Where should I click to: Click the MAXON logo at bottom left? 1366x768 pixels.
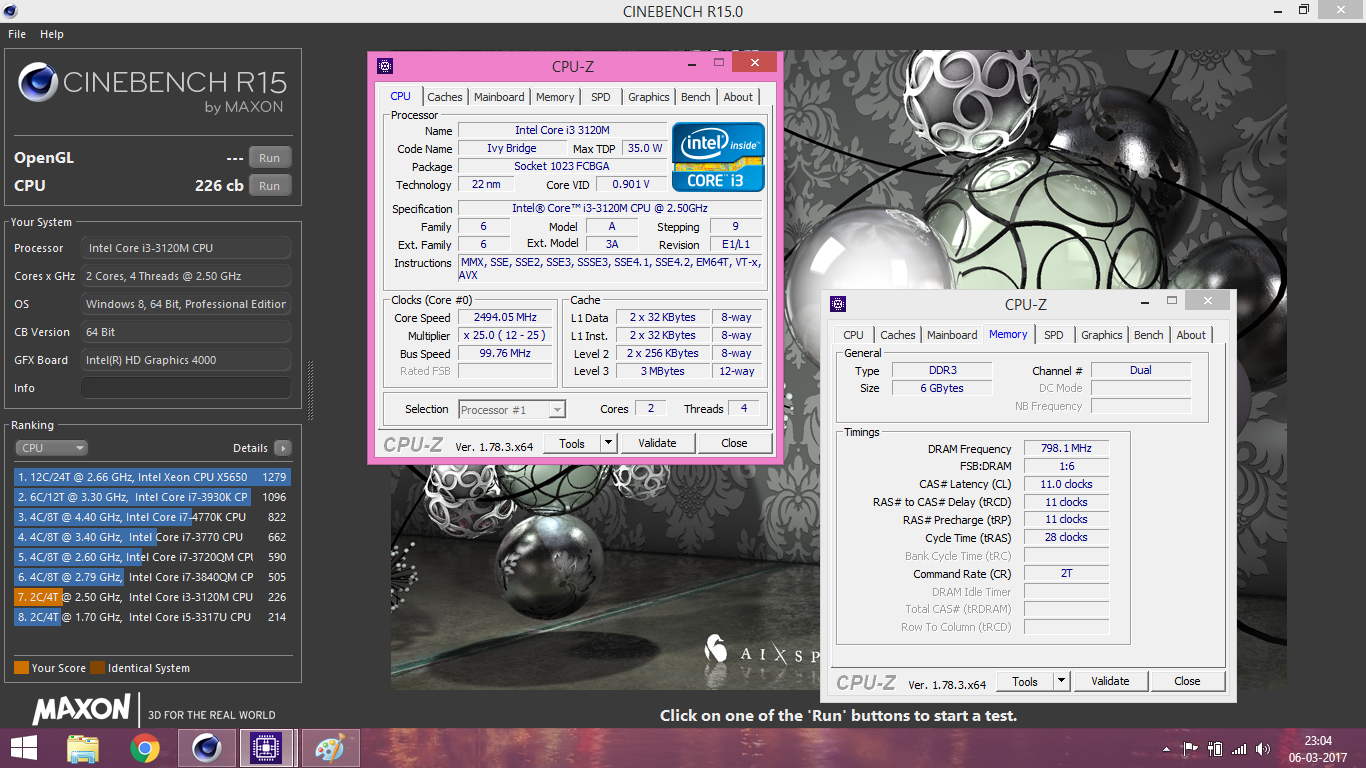tap(82, 711)
